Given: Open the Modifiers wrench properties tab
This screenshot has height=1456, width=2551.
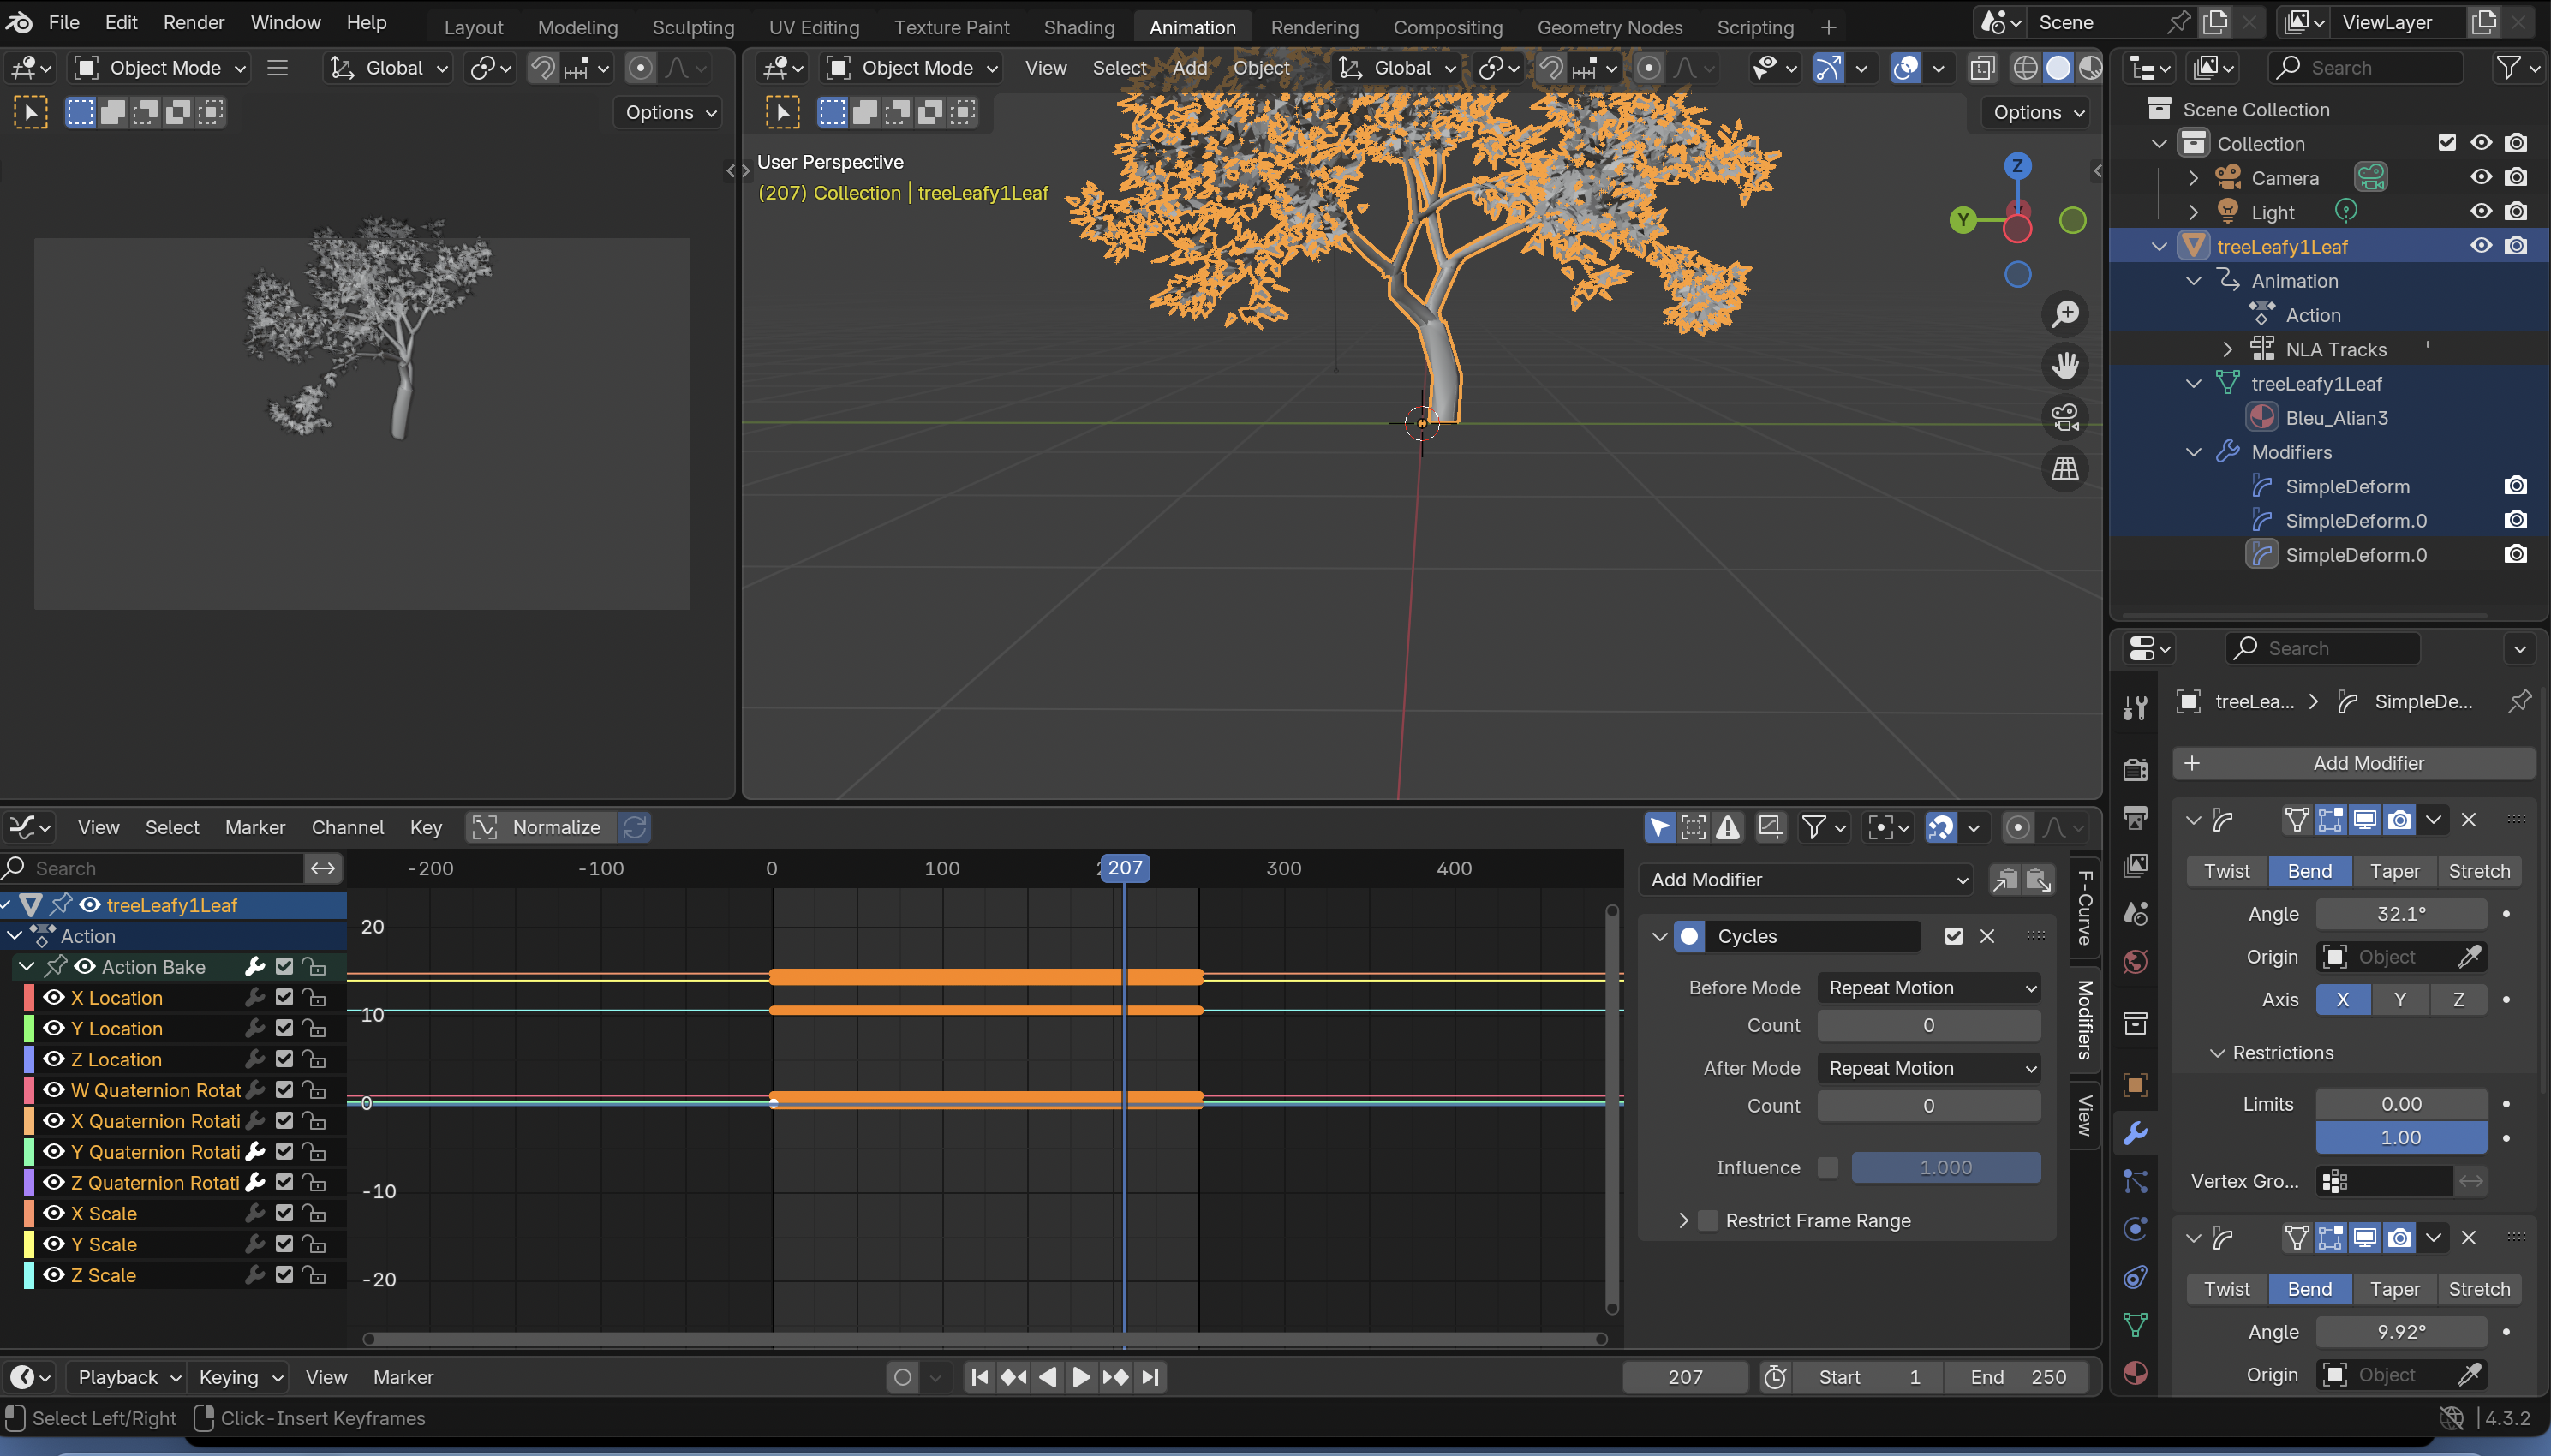Looking at the screenshot, I should pos(2135,1132).
